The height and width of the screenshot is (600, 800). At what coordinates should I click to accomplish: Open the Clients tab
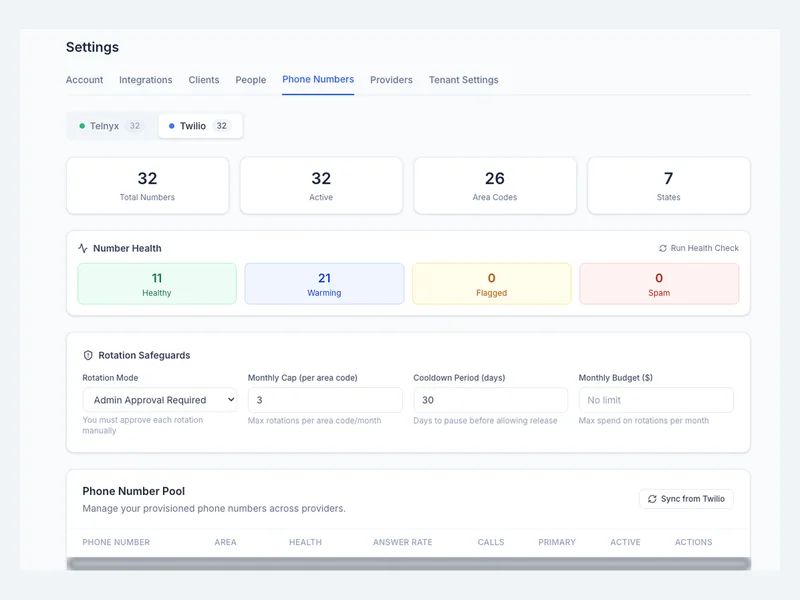click(x=204, y=80)
